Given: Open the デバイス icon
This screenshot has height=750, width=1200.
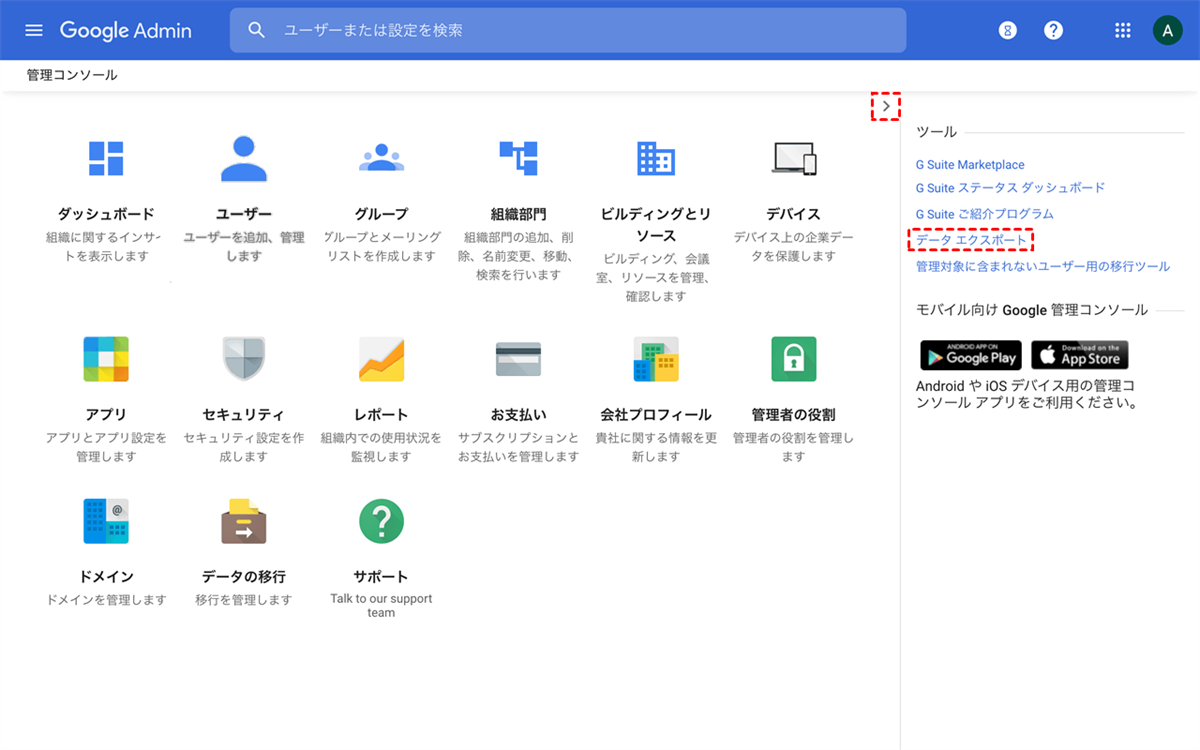Looking at the screenshot, I should pyautogui.click(x=794, y=158).
